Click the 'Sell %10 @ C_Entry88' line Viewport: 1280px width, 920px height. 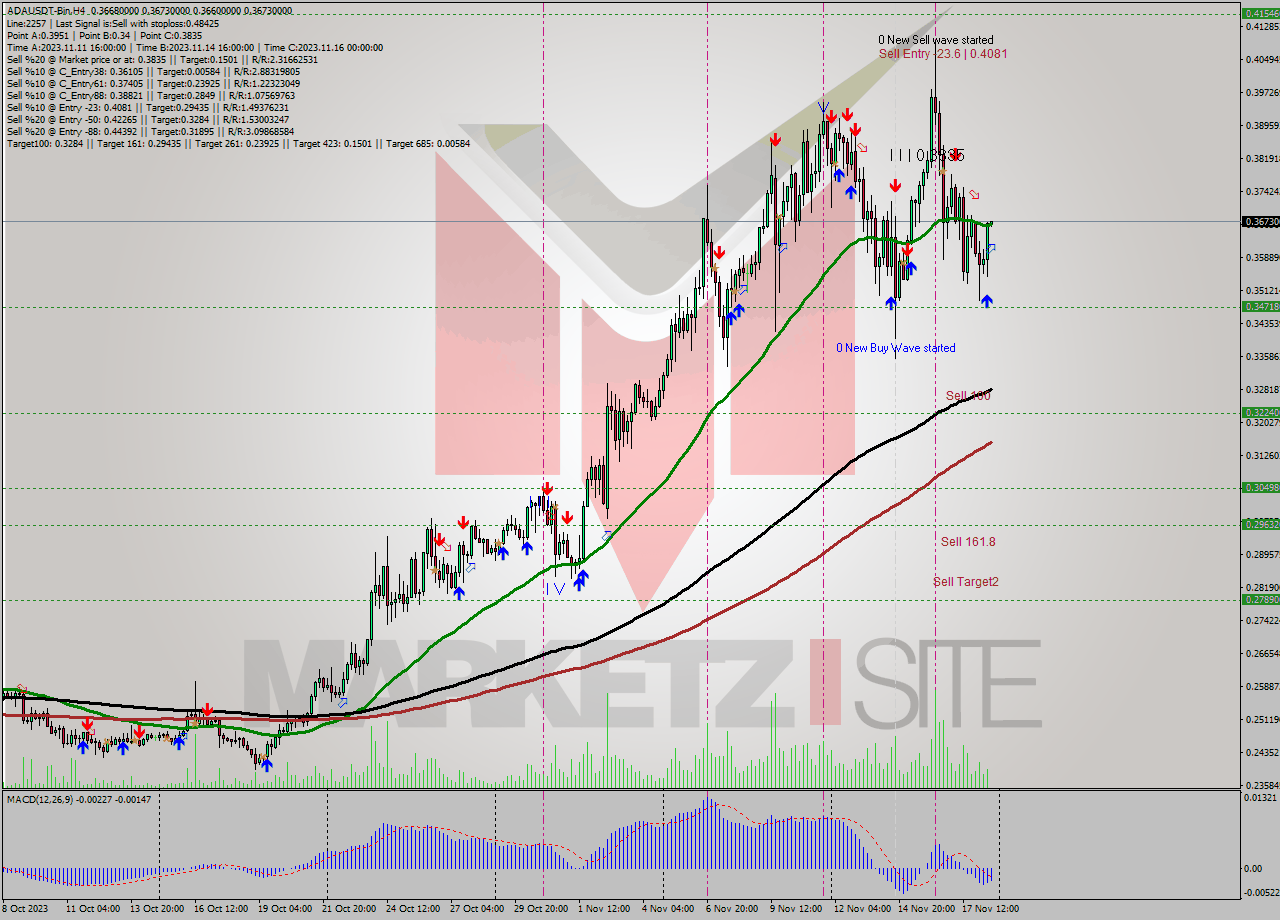click(150, 95)
